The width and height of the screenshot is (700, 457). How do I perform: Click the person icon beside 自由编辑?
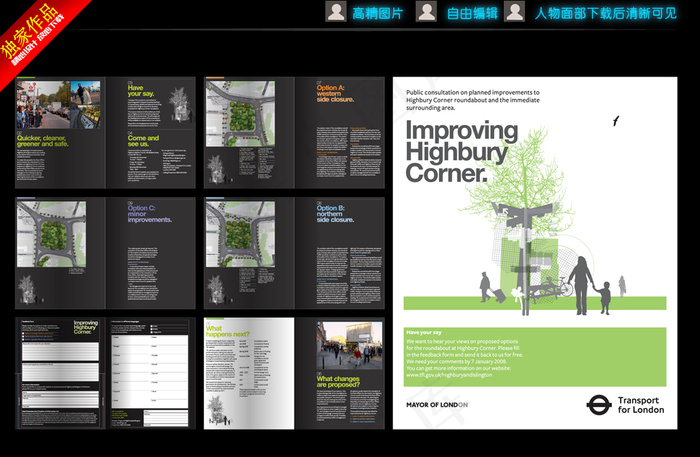(426, 12)
